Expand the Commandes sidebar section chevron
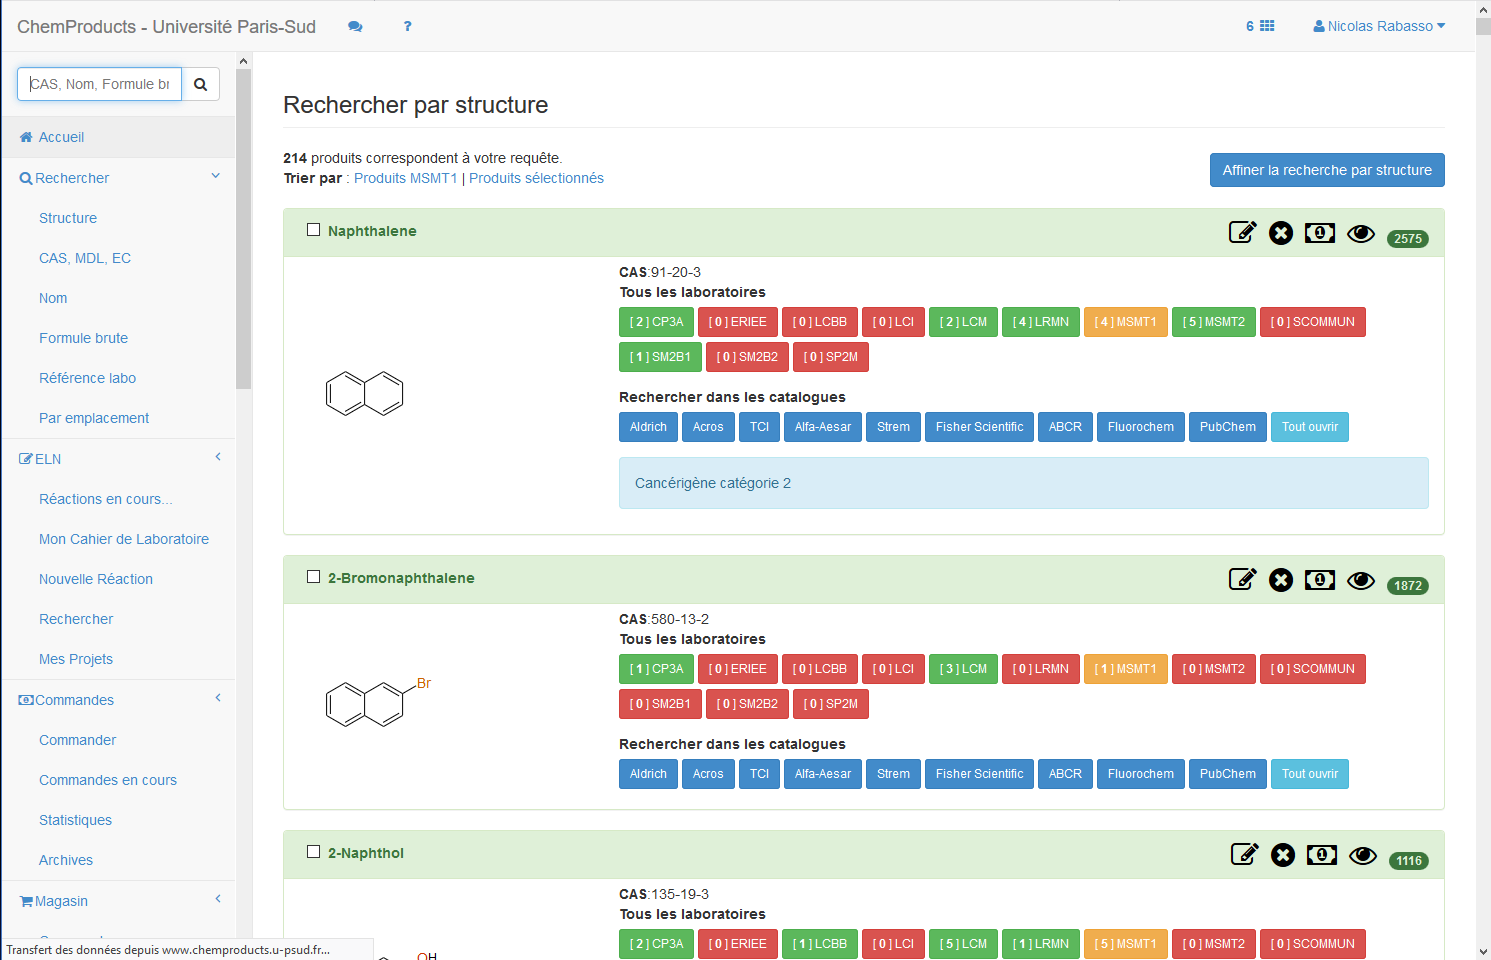This screenshot has height=960, width=1491. (x=218, y=698)
